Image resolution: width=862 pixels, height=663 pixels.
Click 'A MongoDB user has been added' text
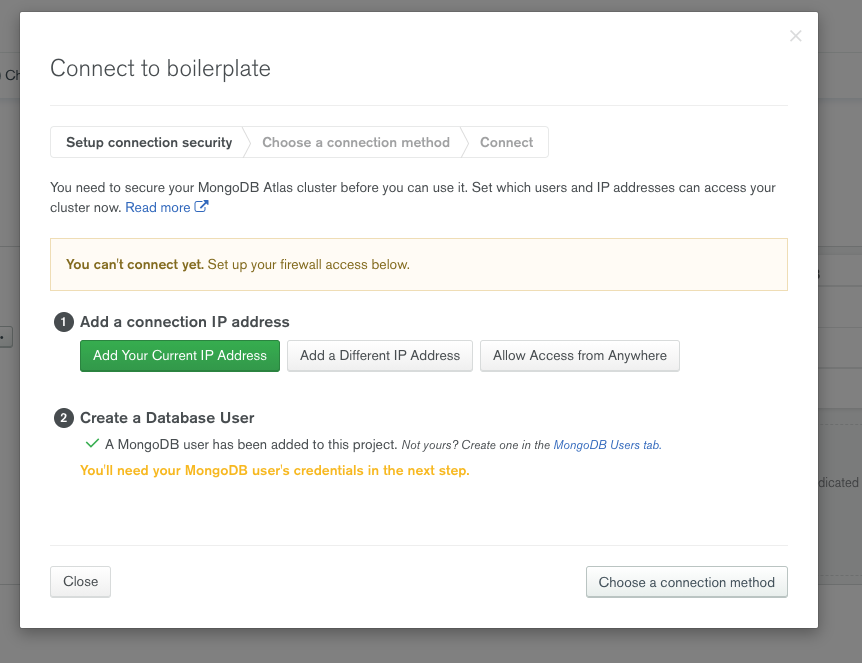[251, 444]
